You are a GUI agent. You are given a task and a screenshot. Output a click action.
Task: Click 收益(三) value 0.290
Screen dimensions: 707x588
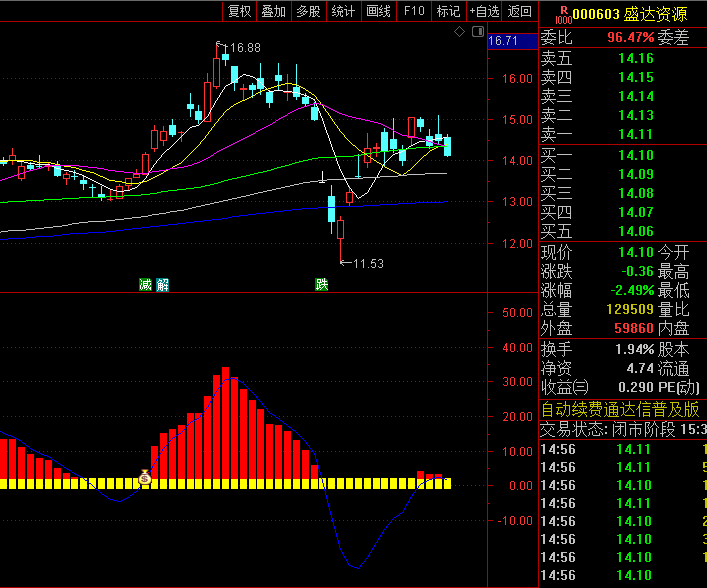[636, 387]
